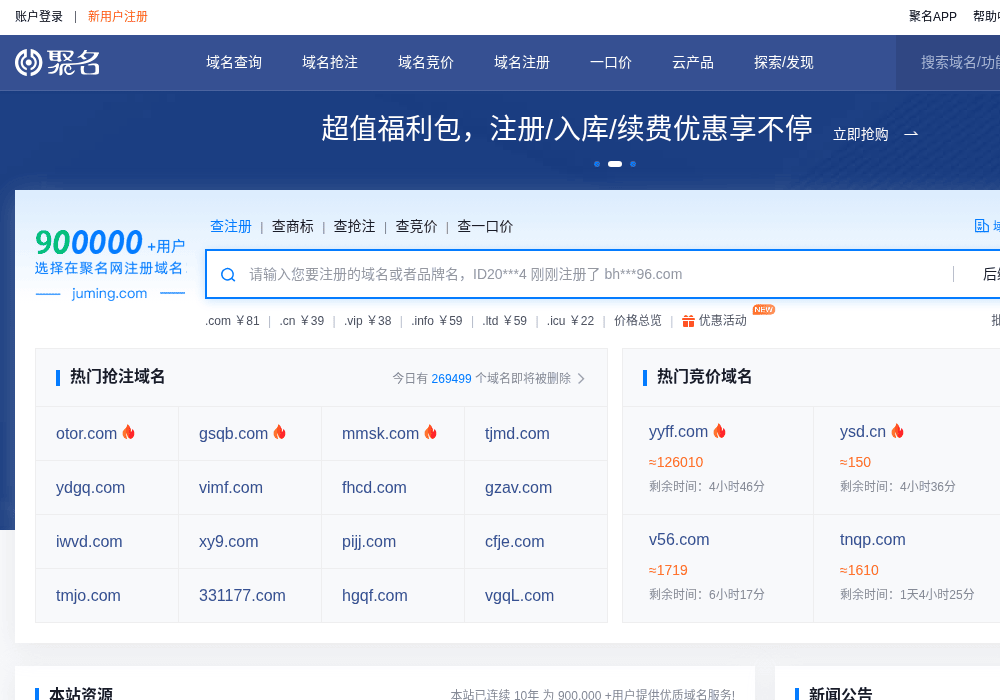The image size is (1000, 700).
Task: Click .cn ¥39 price link
Action: (302, 321)
